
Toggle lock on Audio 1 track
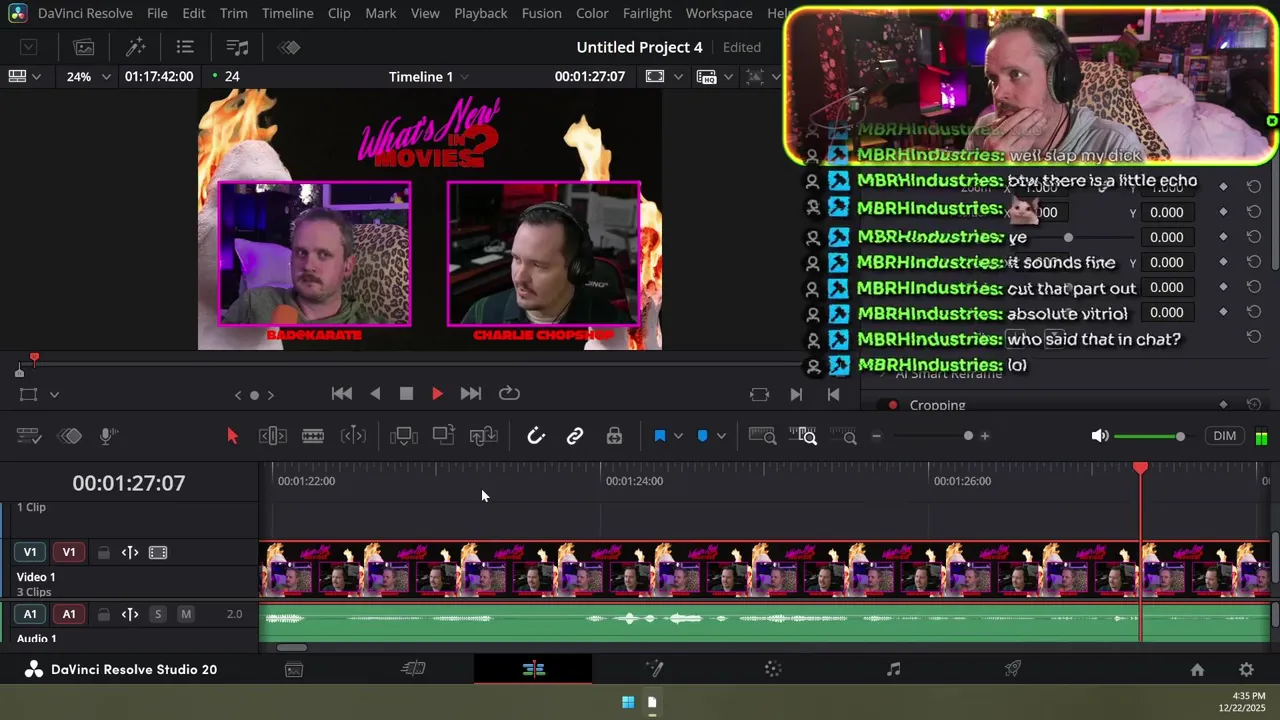coord(103,614)
